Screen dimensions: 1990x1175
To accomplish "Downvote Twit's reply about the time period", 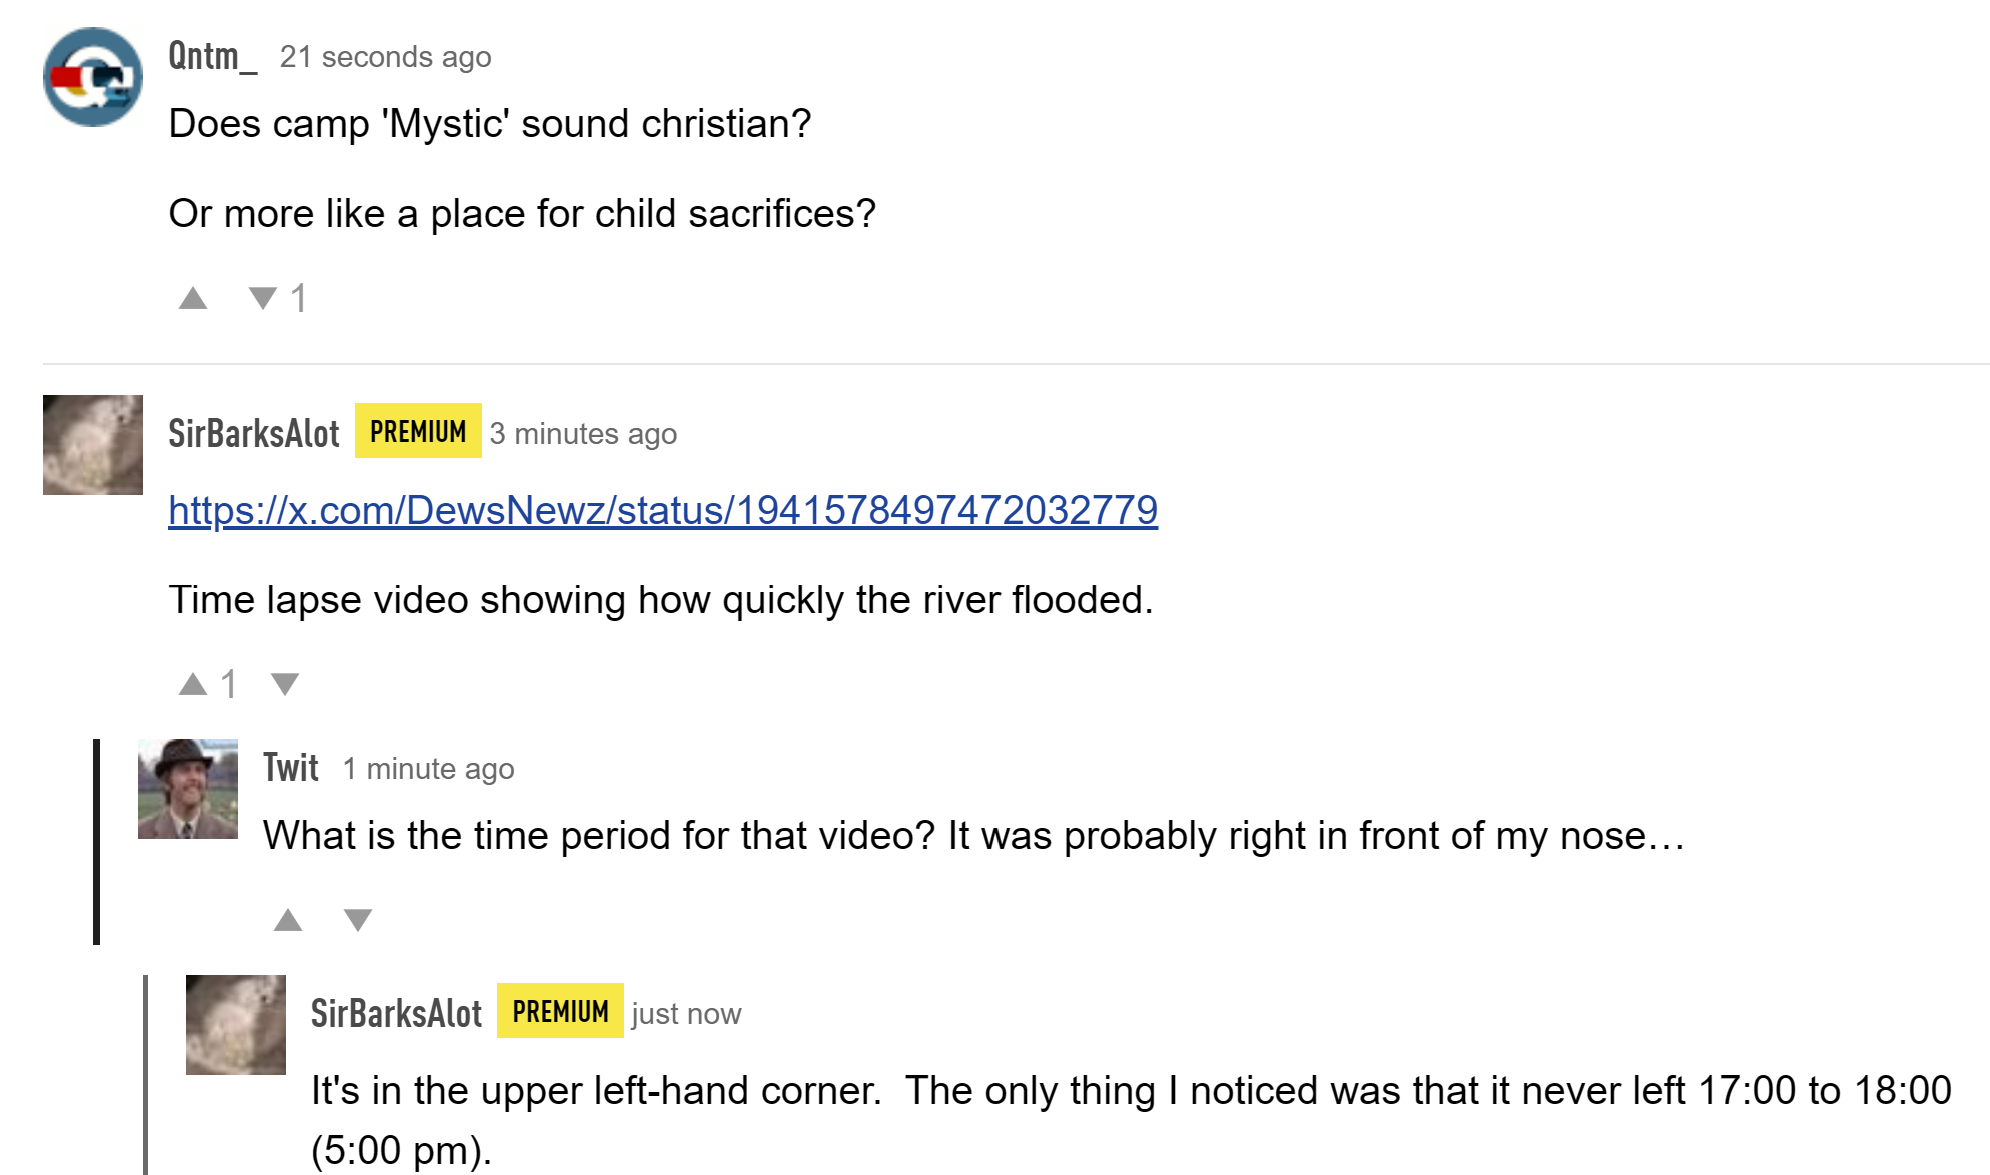I will pyautogui.click(x=358, y=920).
